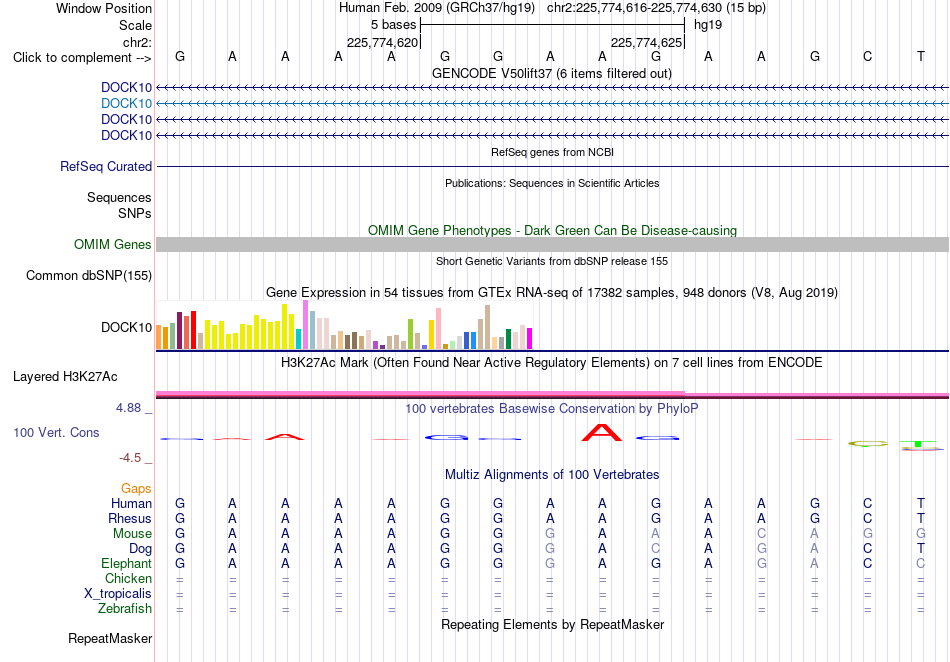Click the base C in the sequence row
The width and height of the screenshot is (950, 662).
pos(868,57)
